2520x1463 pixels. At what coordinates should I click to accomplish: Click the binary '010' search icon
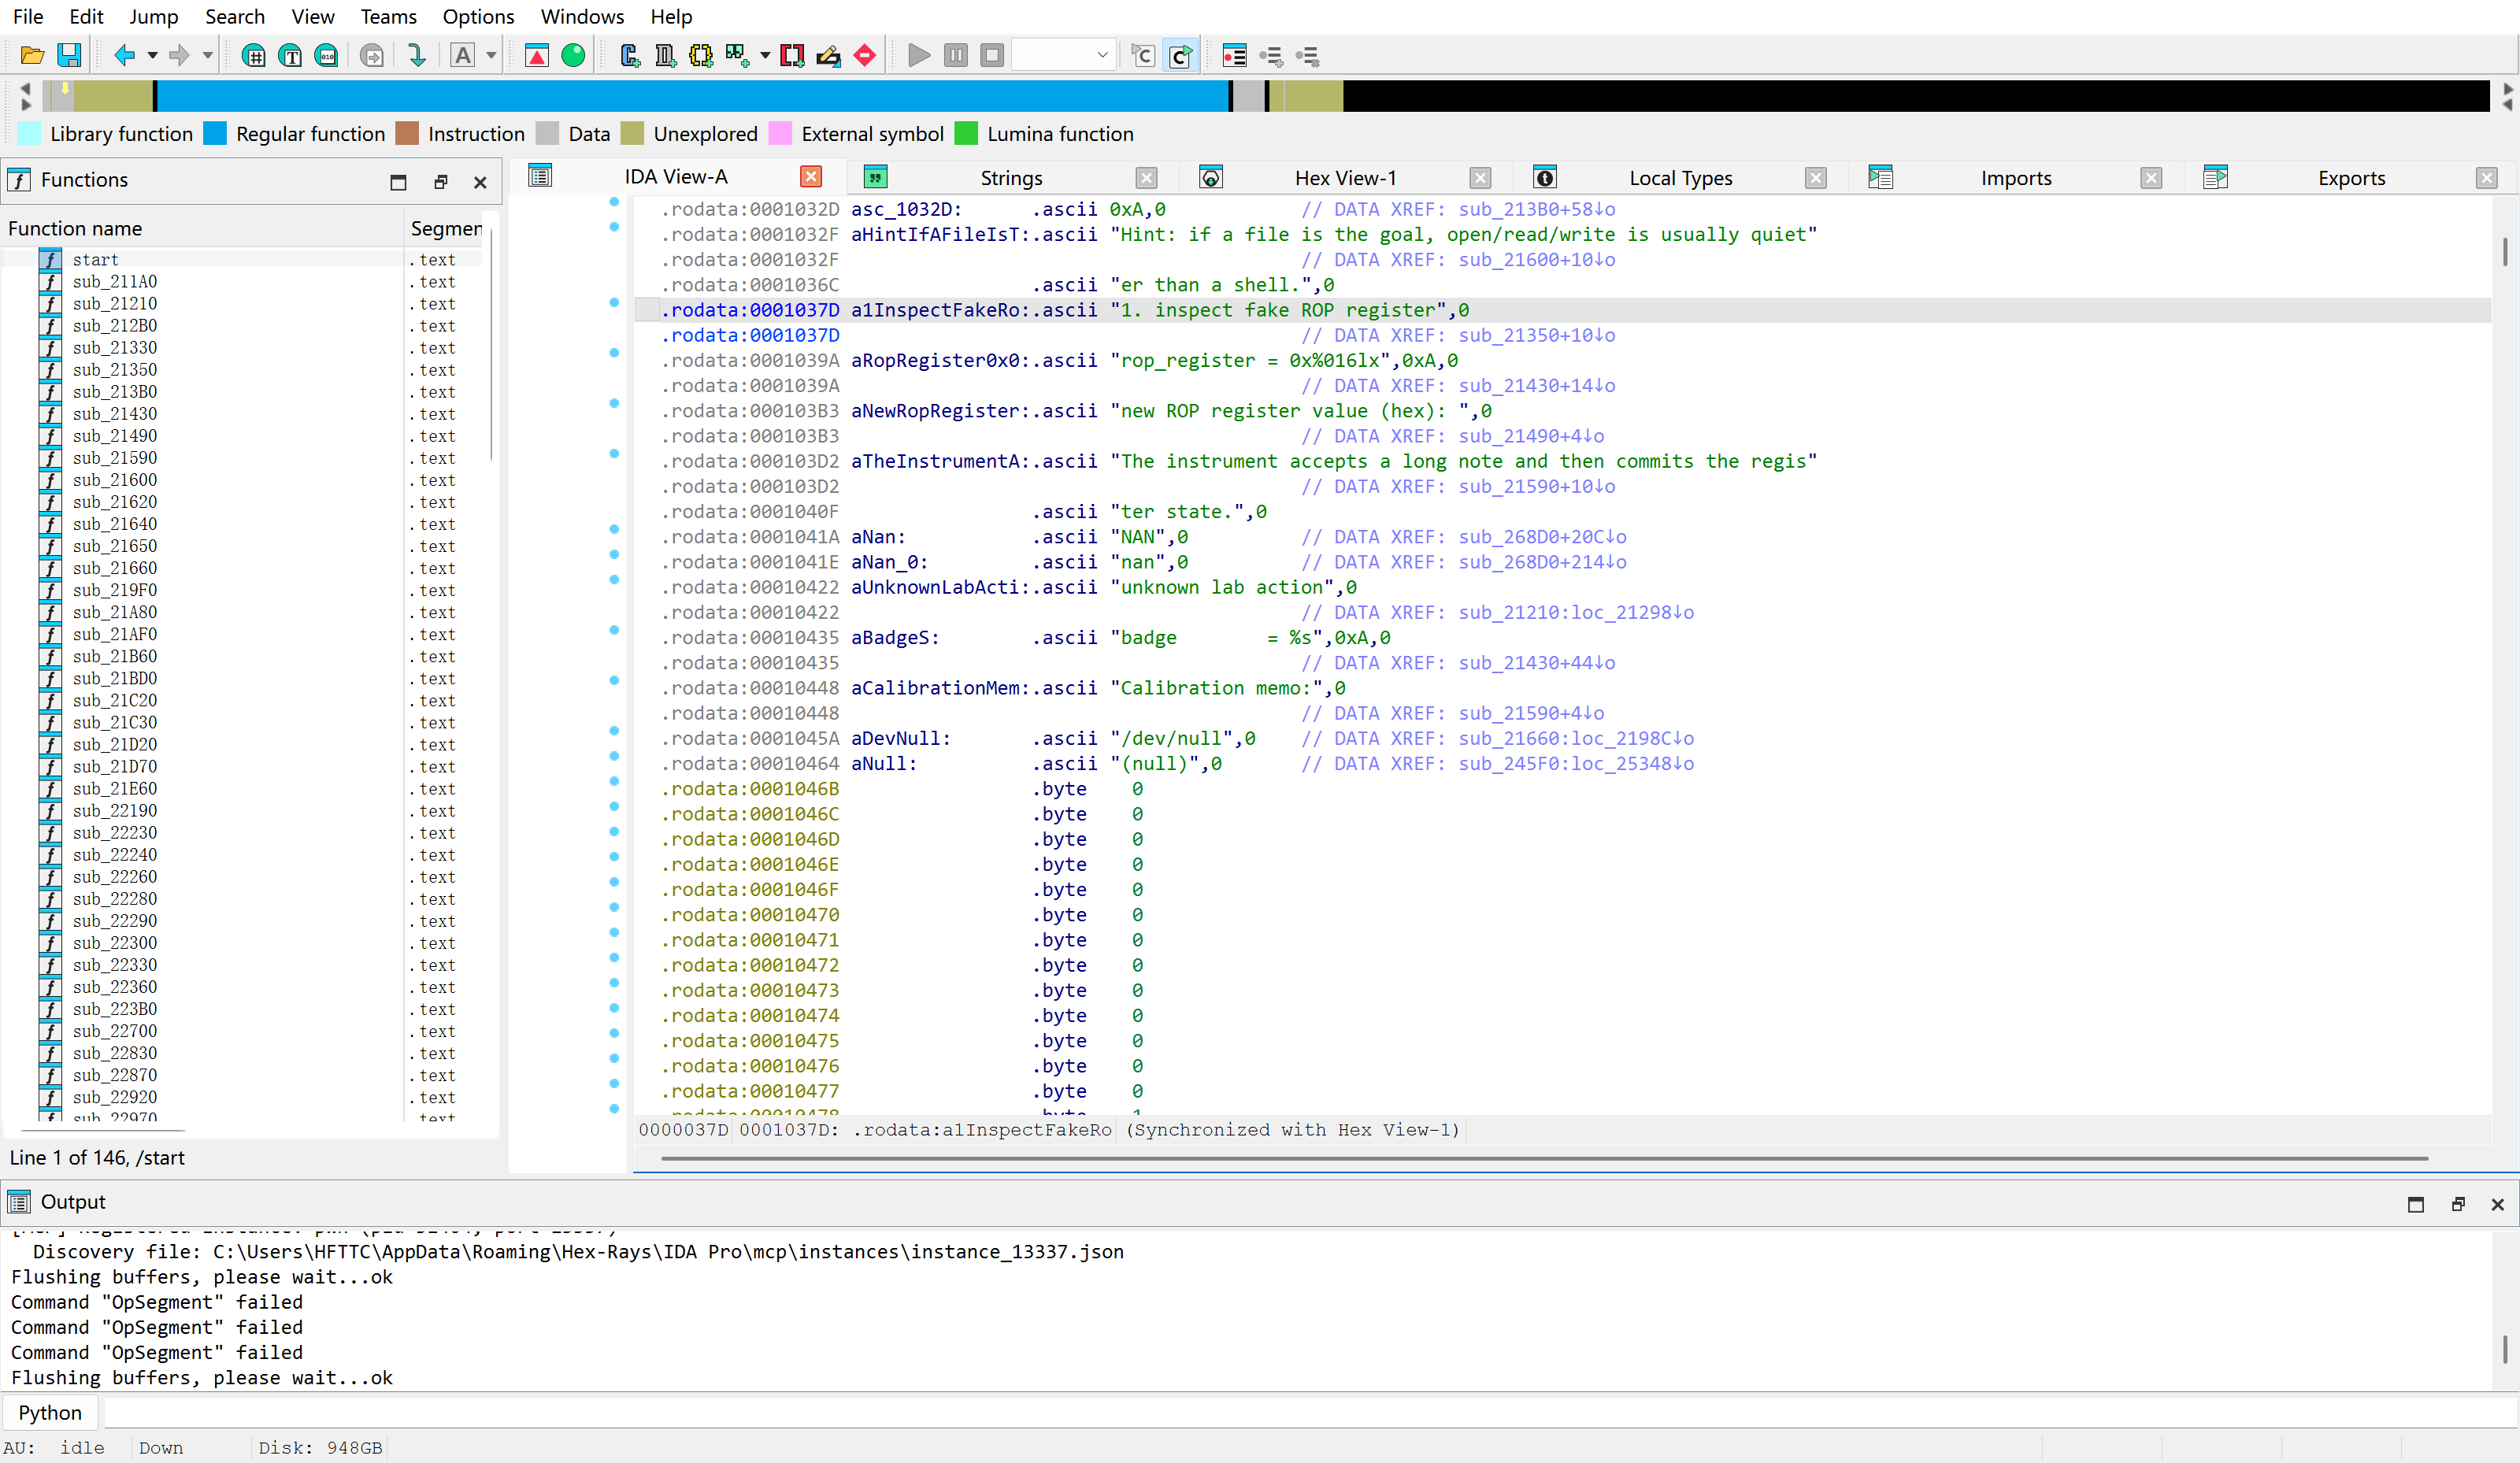[326, 56]
